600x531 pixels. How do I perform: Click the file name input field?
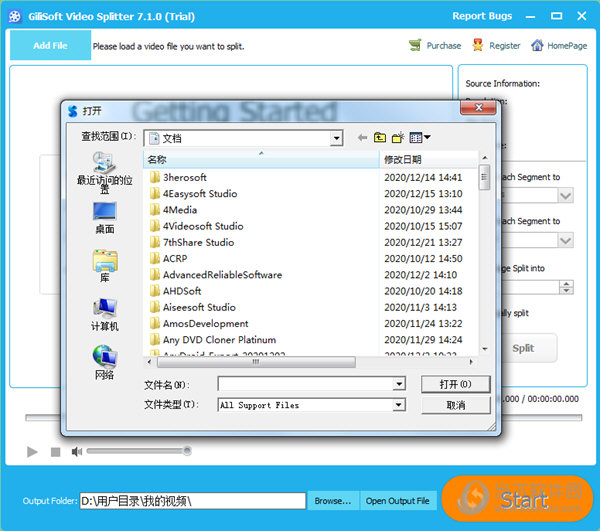(x=305, y=384)
